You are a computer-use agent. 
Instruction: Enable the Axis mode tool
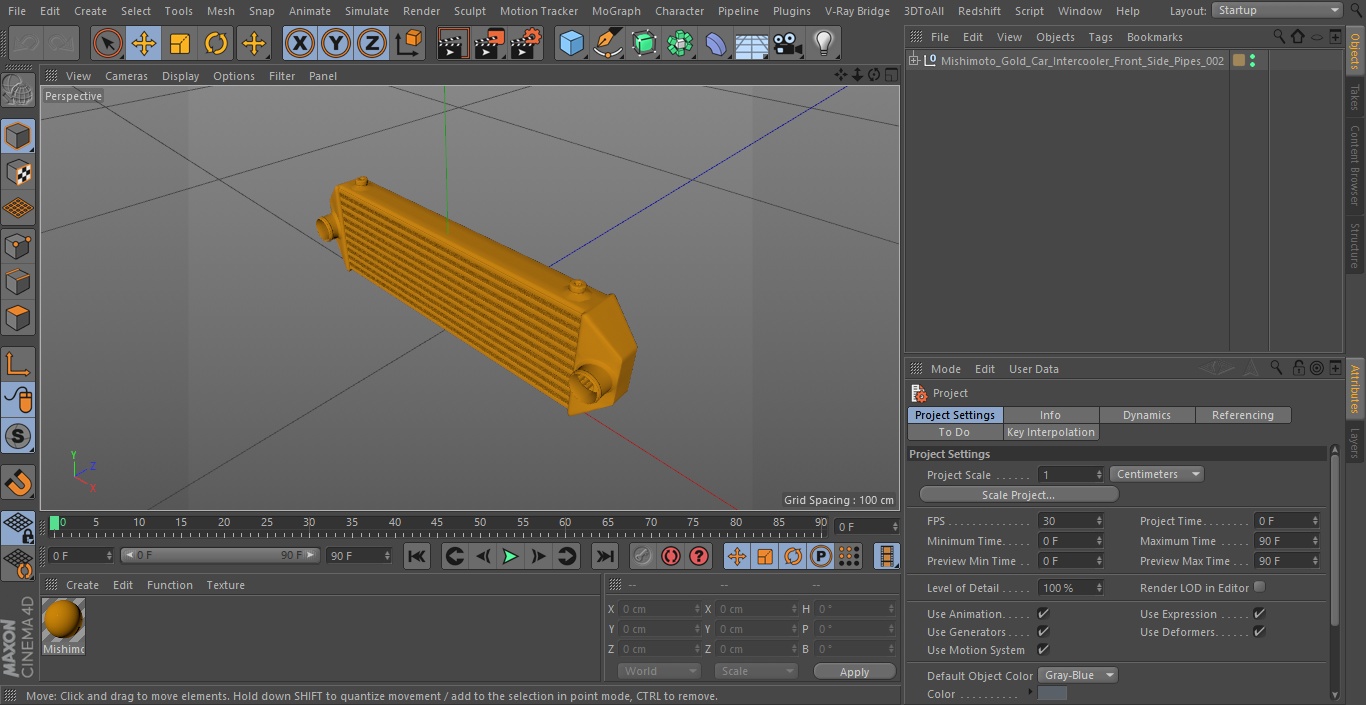(x=18, y=363)
